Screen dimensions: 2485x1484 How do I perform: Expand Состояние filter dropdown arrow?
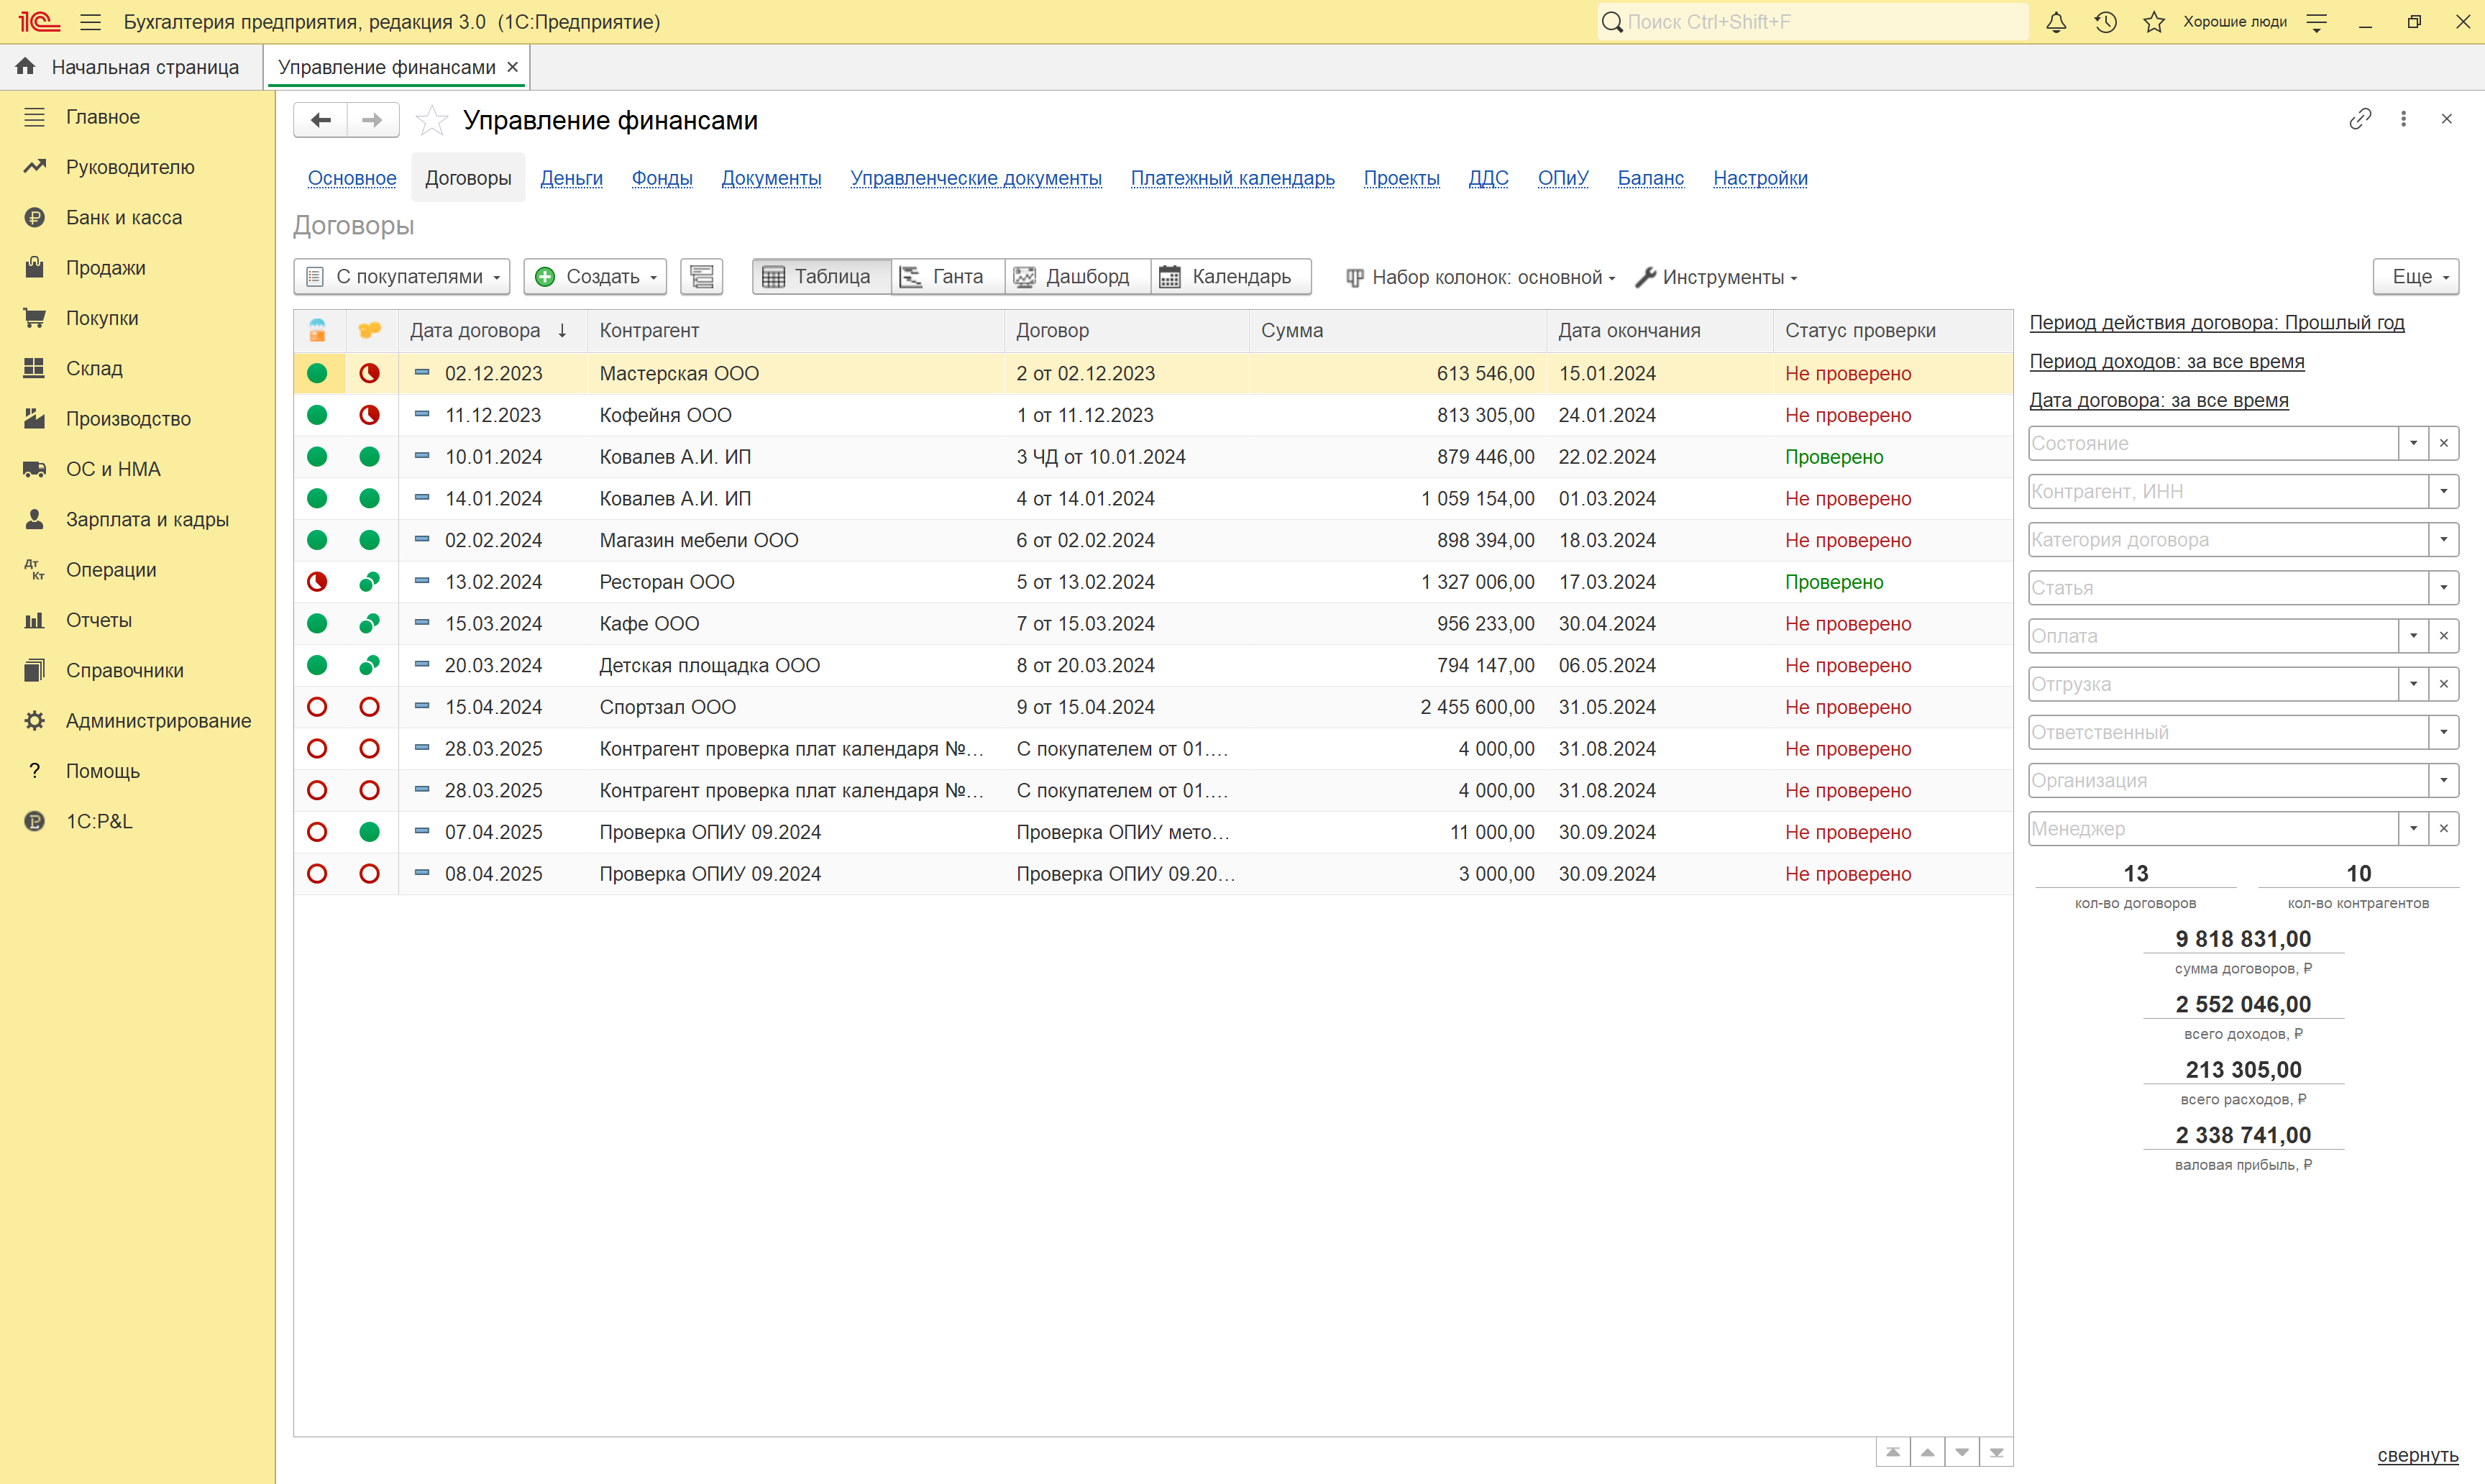click(2413, 443)
